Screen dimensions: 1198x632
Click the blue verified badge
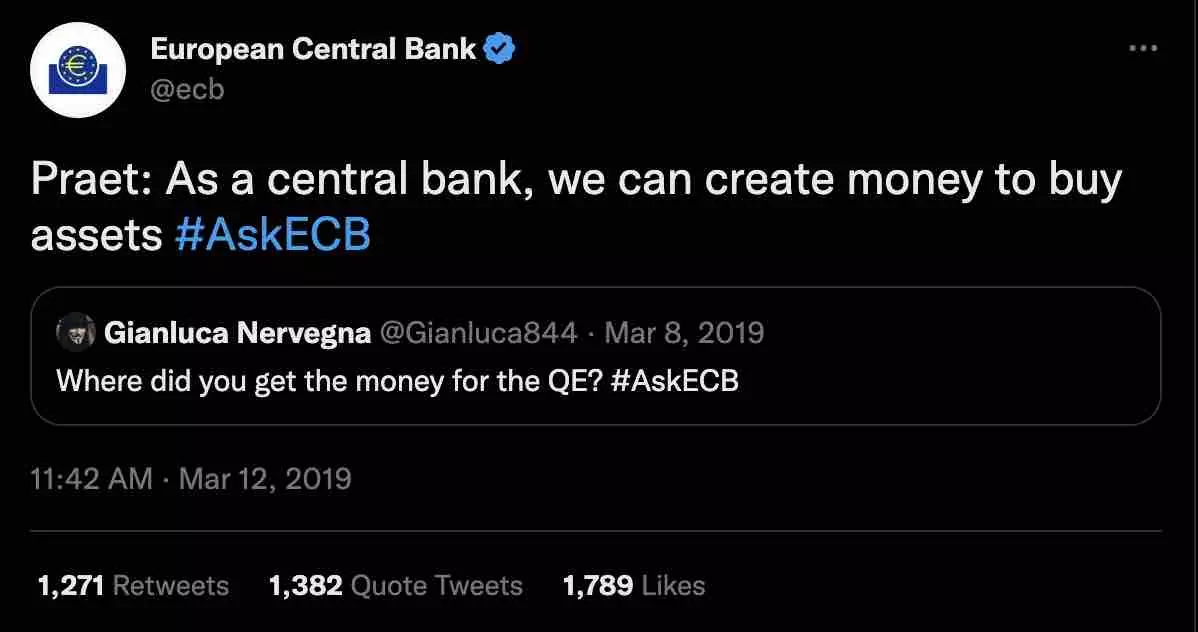point(500,48)
